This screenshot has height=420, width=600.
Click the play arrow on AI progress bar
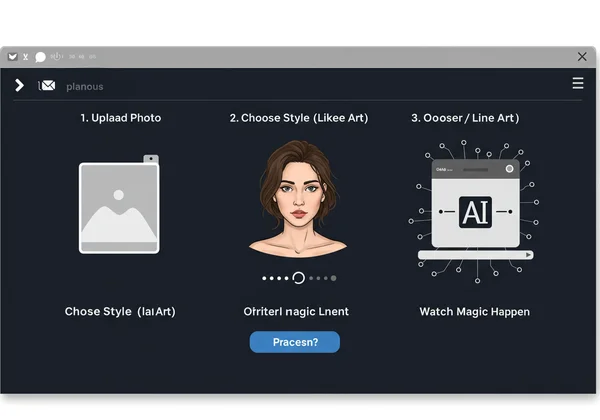[x=528, y=255]
